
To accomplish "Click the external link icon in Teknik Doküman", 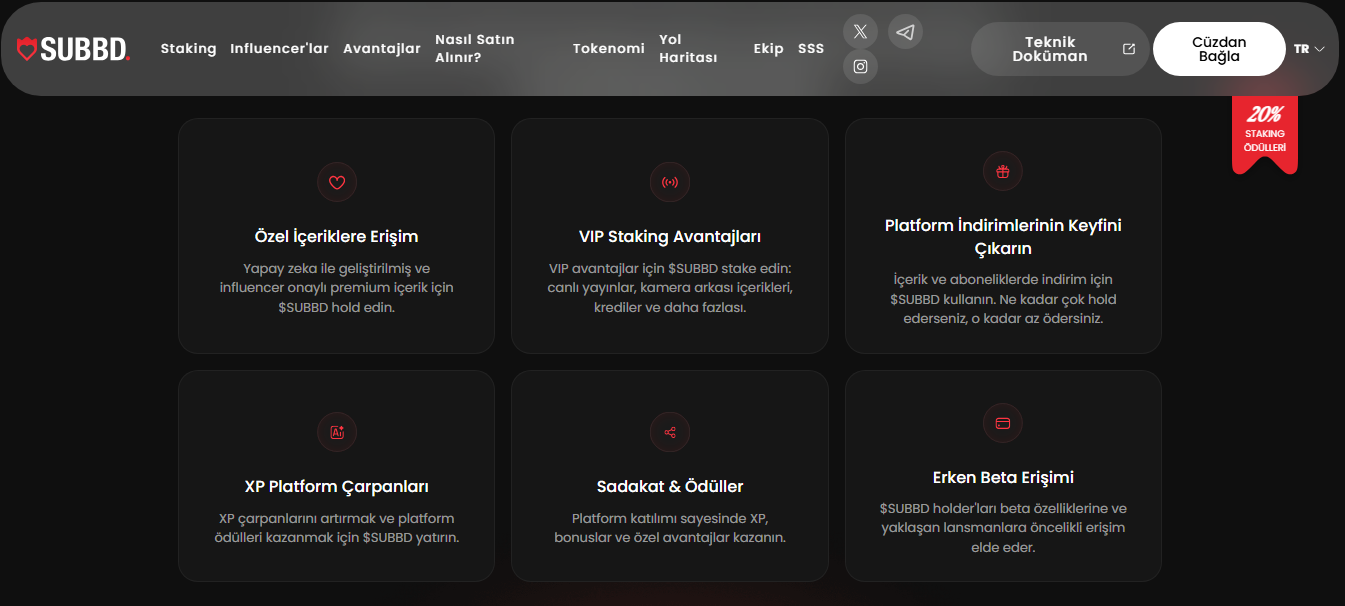I will [x=1129, y=49].
